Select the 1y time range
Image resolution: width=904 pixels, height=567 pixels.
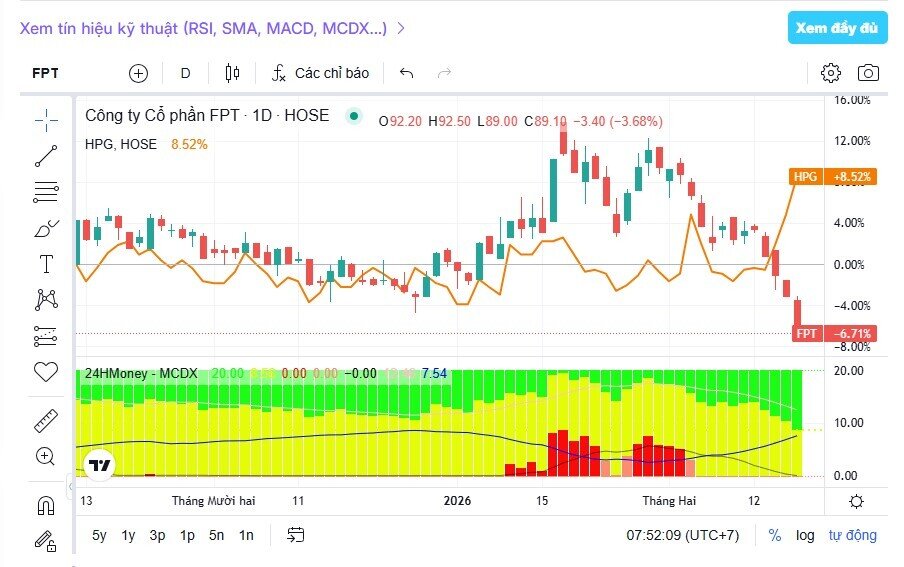(x=128, y=536)
